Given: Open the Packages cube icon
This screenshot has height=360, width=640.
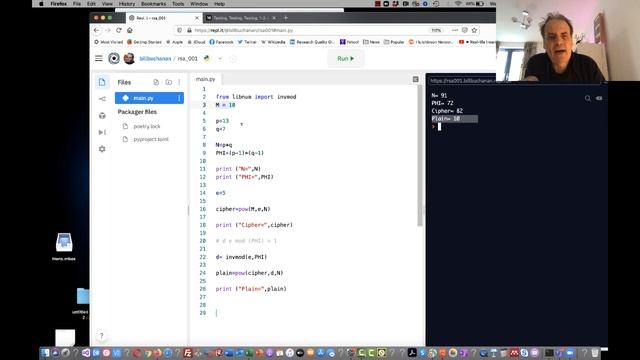Looking at the screenshot, I should (x=102, y=116).
